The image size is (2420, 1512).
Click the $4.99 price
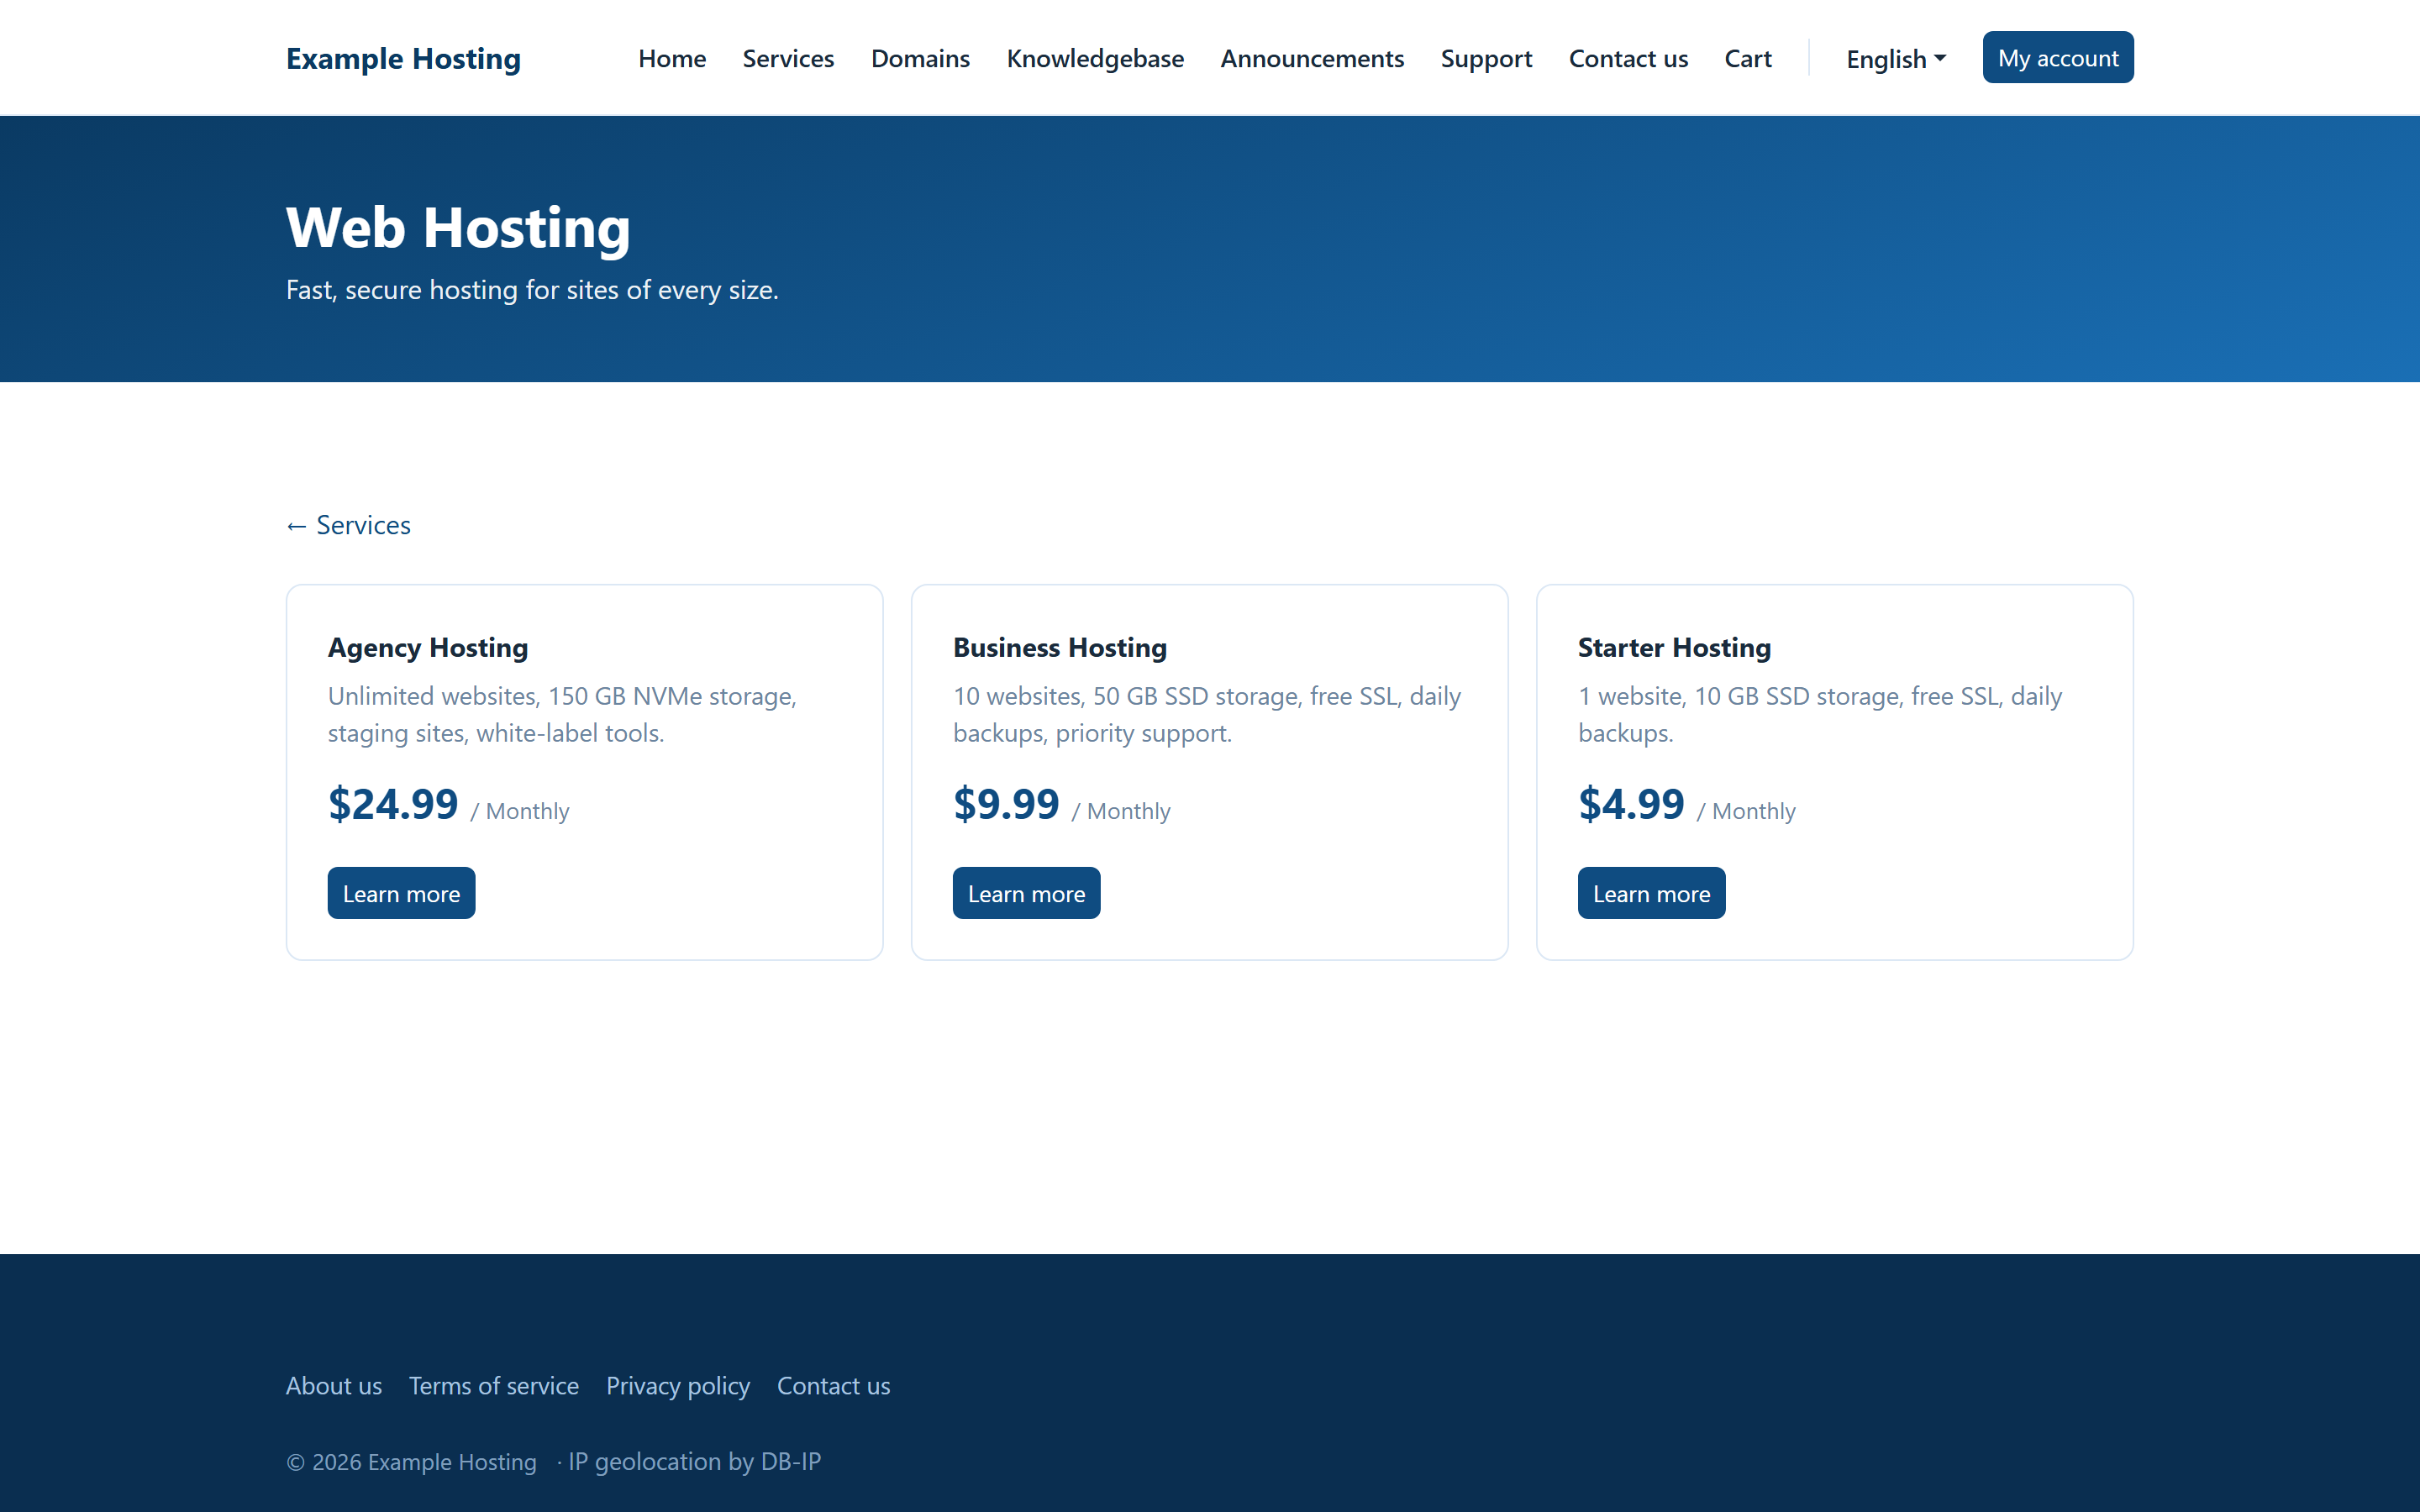point(1631,804)
